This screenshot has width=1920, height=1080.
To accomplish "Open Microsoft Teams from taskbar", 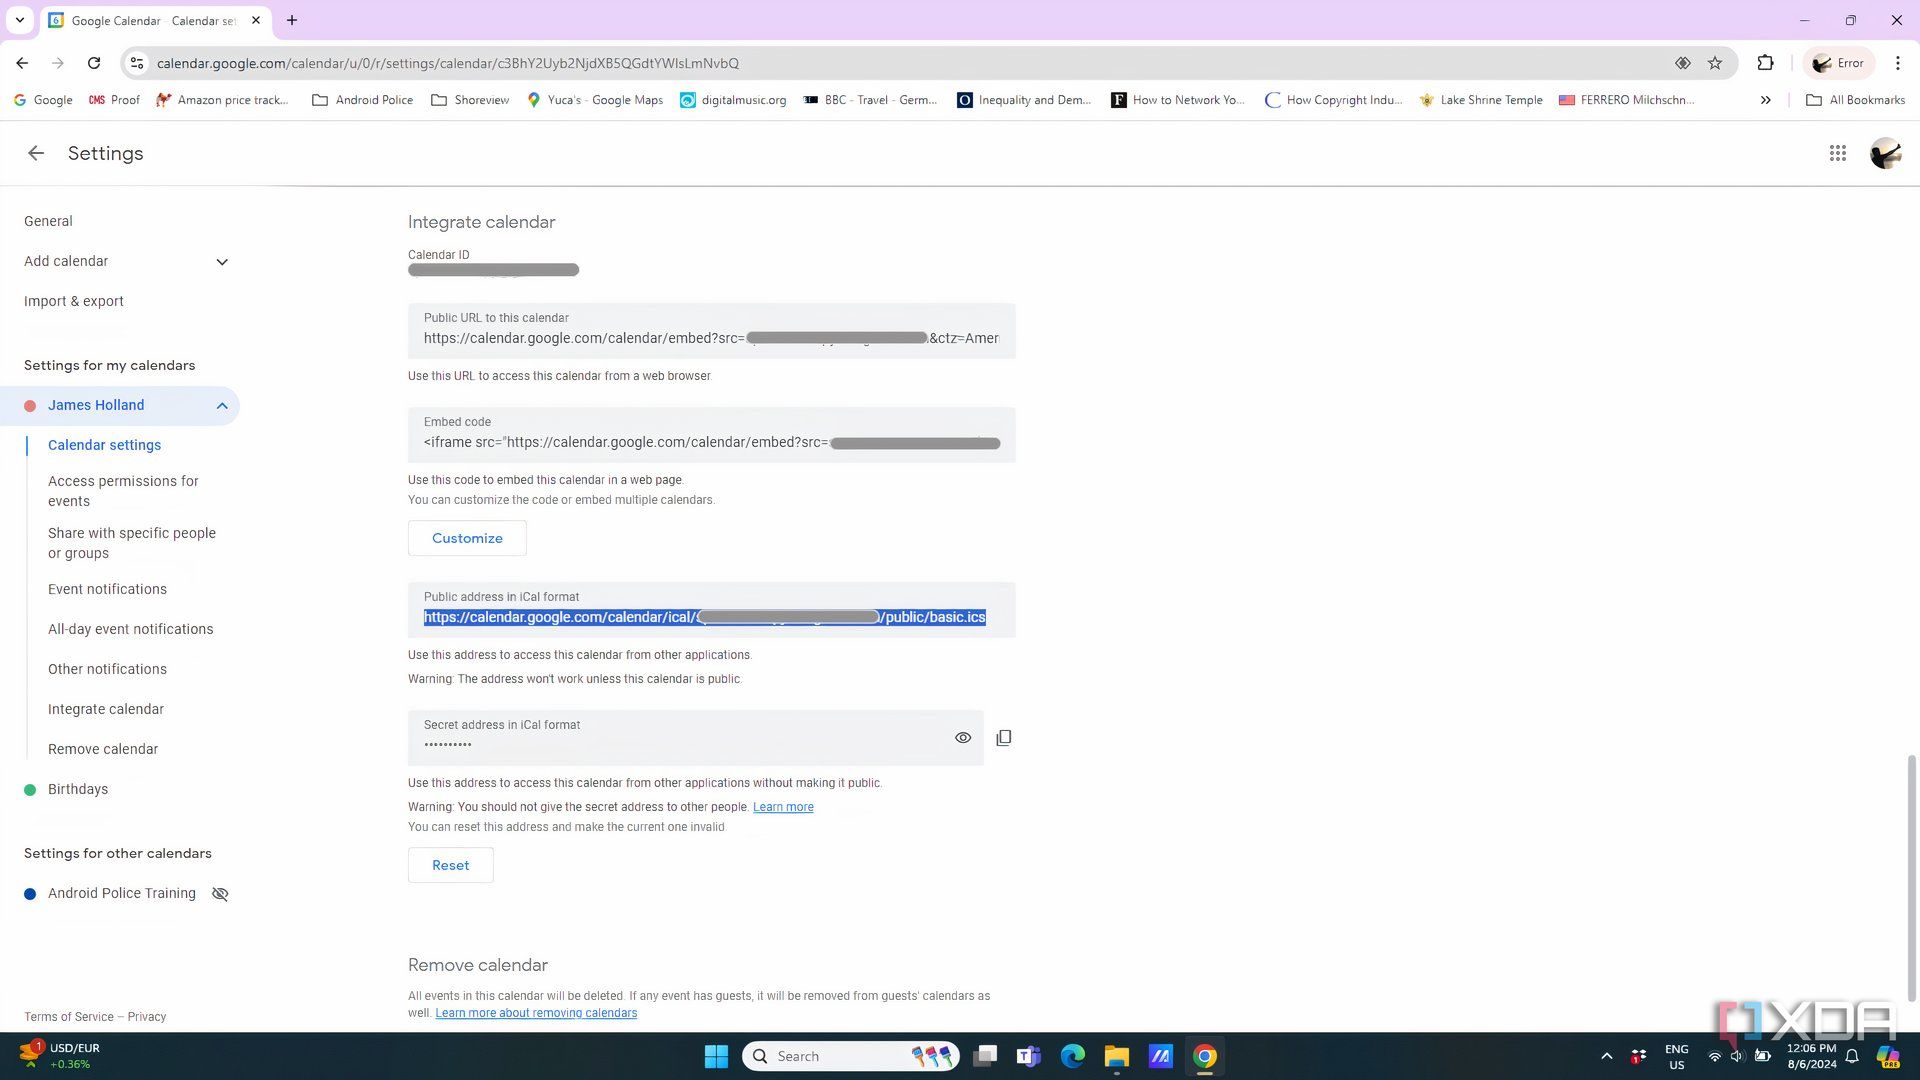I will coord(1028,1056).
